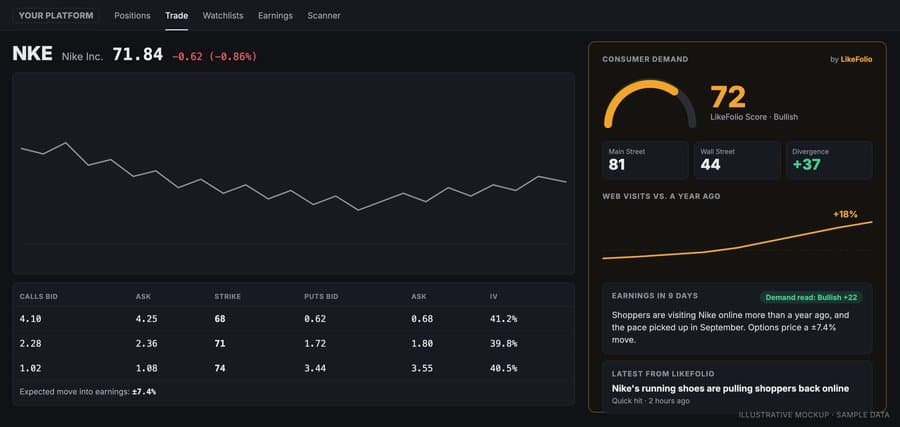Click the 39.8% IV value
This screenshot has width=900, height=427.
coord(503,343)
